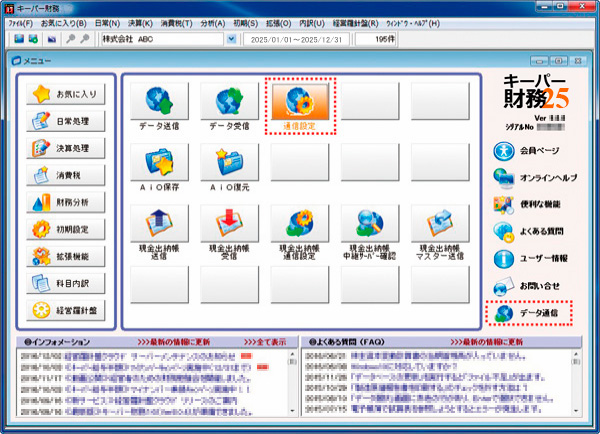Open the データ受信 data receive icon
This screenshot has height=434, width=600.
(229, 101)
